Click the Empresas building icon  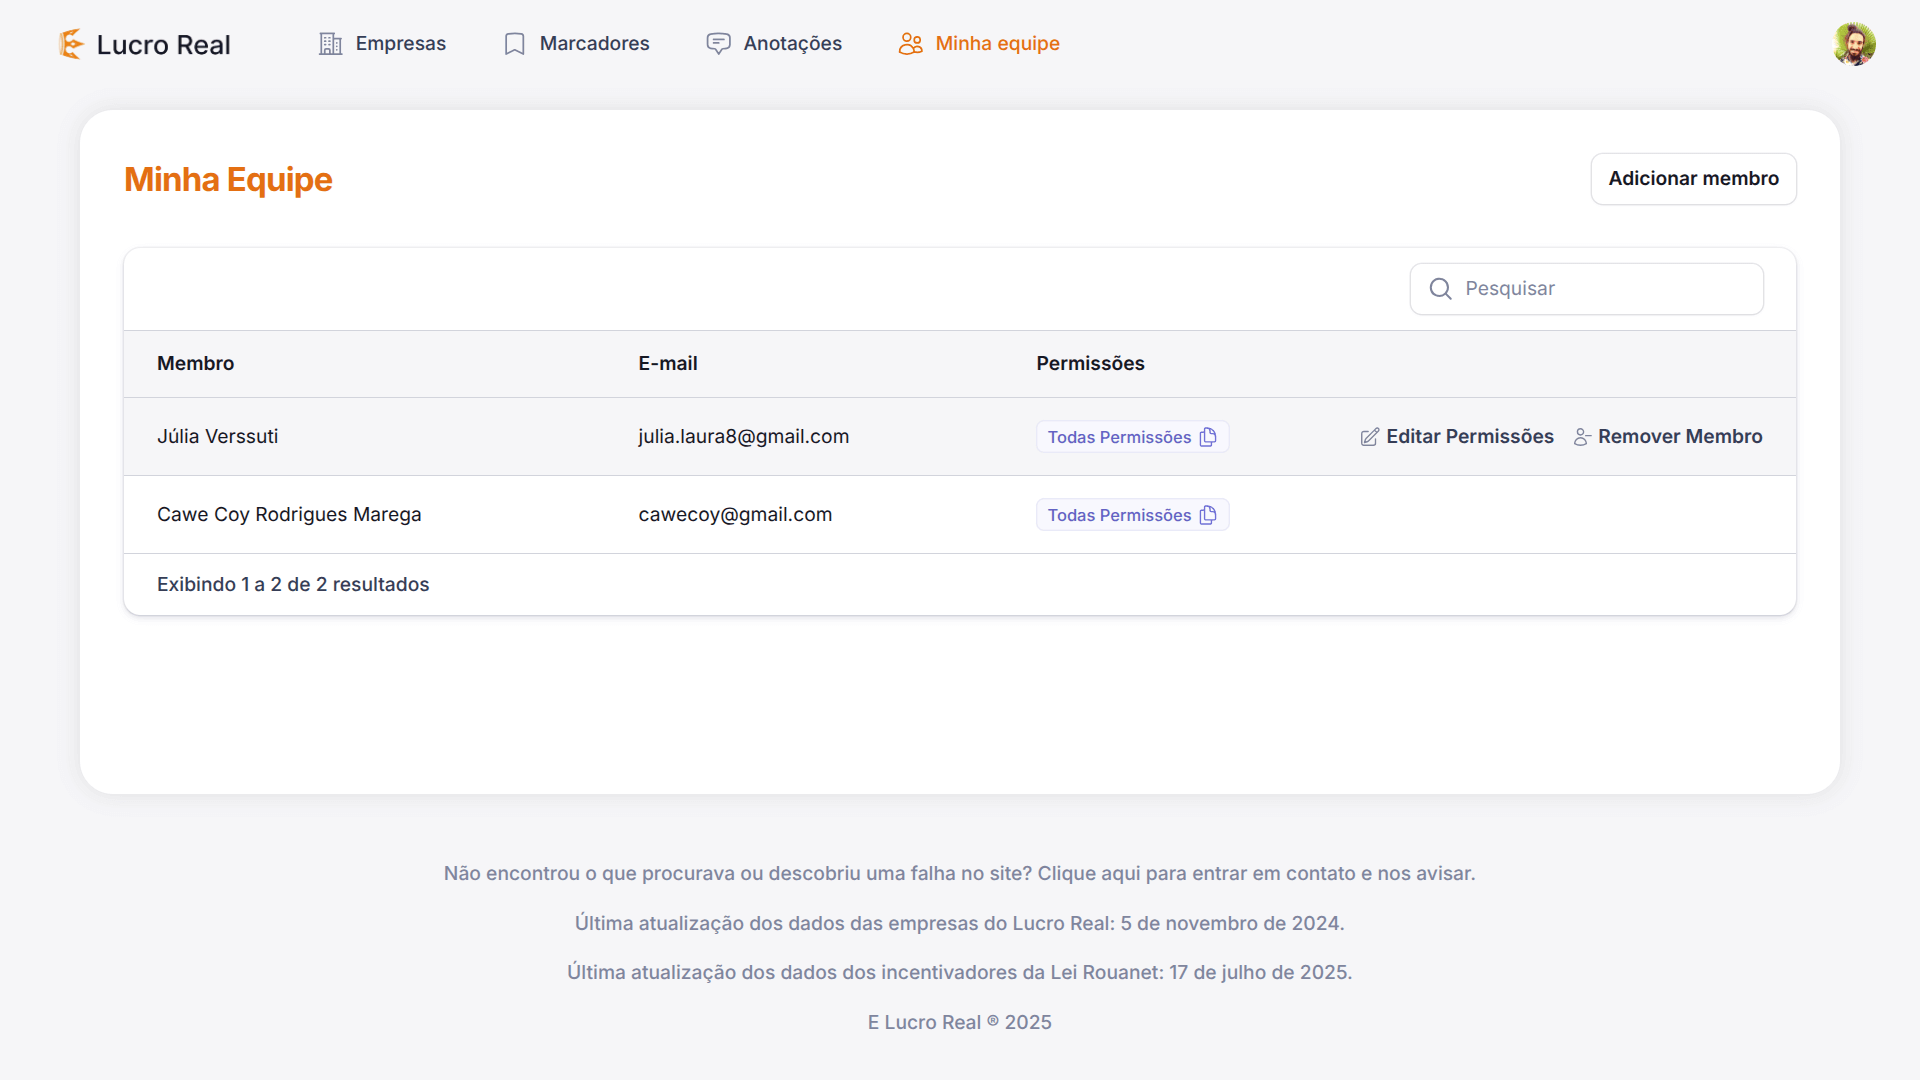[330, 44]
